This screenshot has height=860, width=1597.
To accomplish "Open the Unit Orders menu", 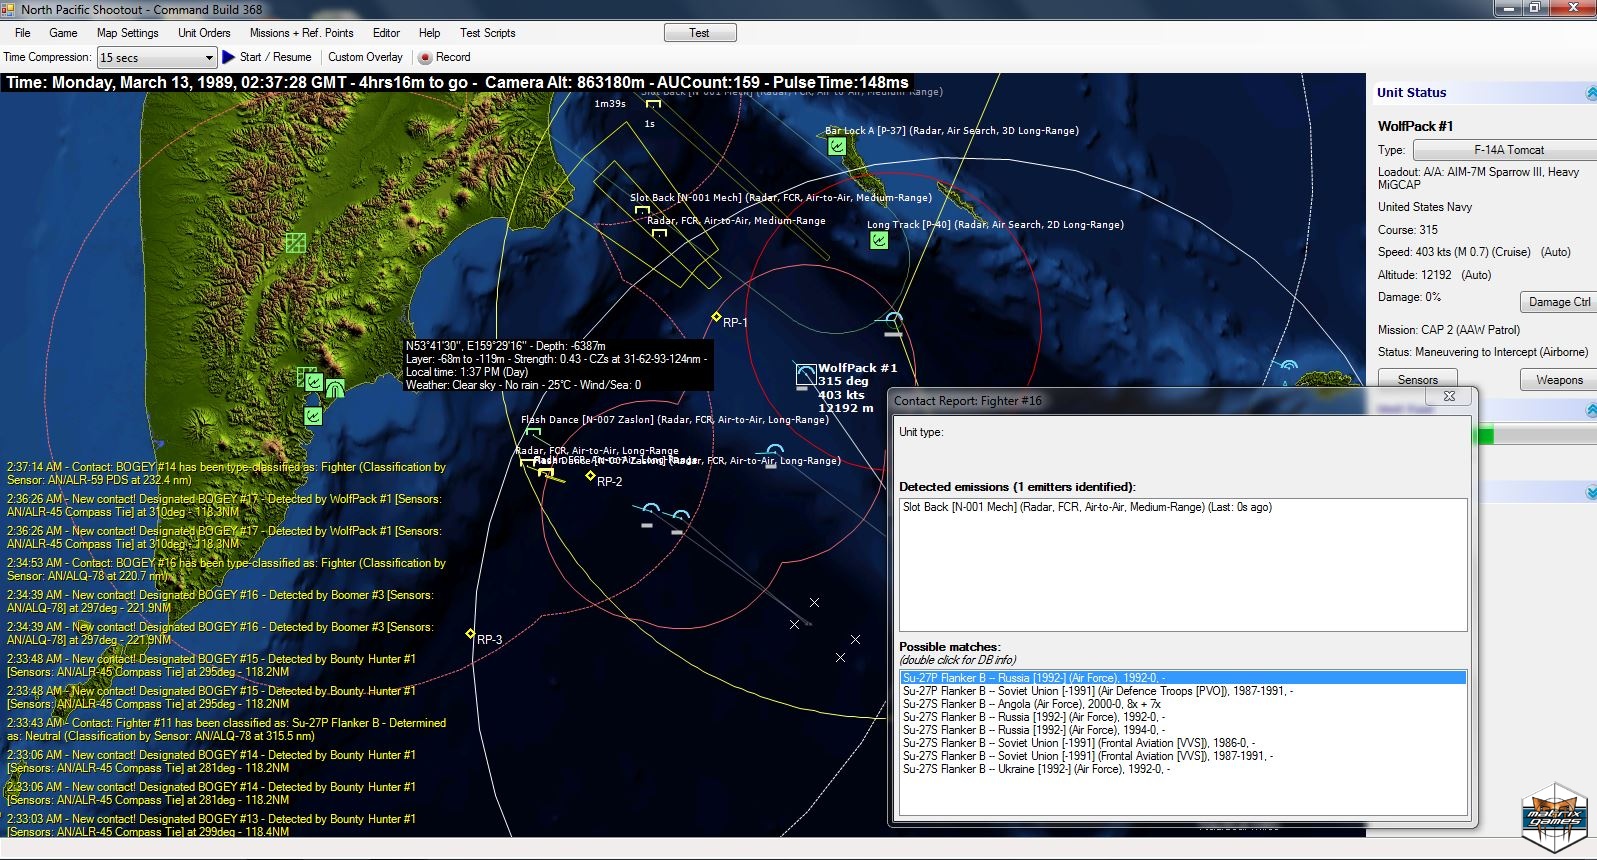I will (x=204, y=33).
